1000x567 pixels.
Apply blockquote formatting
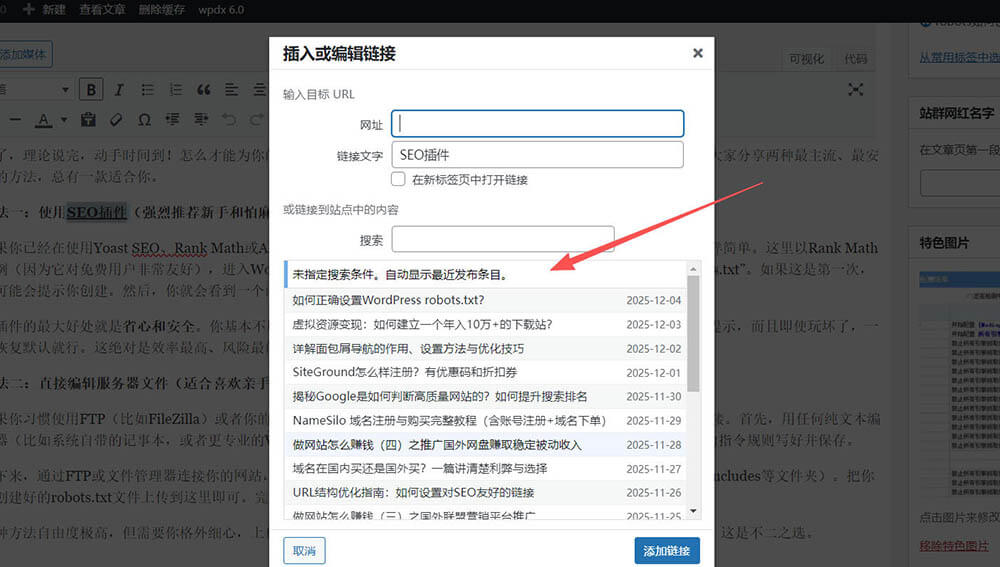204,90
